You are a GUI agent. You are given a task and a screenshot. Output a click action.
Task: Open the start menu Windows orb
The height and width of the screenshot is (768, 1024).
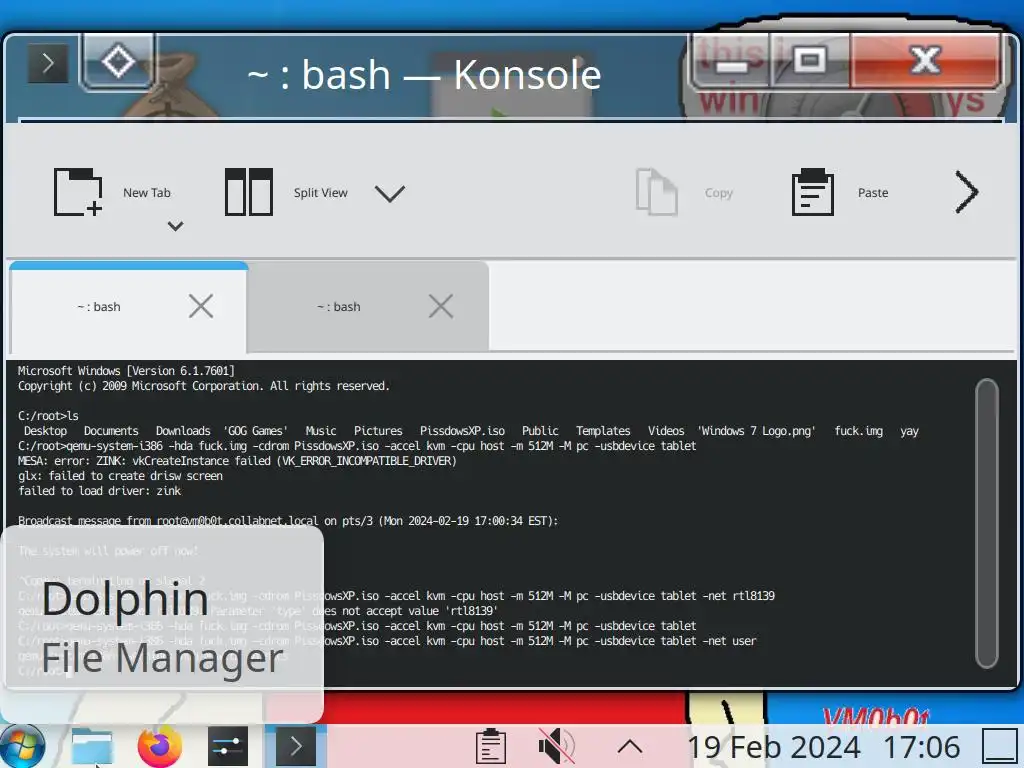pos(22,746)
